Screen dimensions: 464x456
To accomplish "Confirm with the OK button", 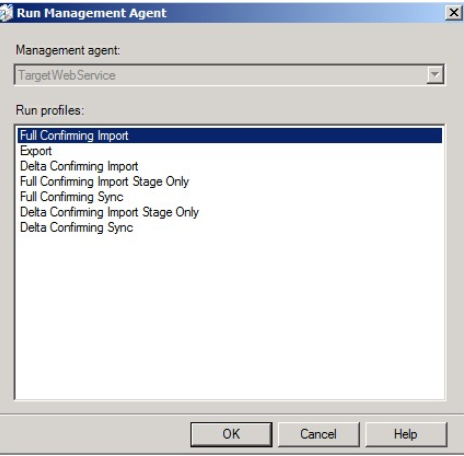I will (231, 434).
